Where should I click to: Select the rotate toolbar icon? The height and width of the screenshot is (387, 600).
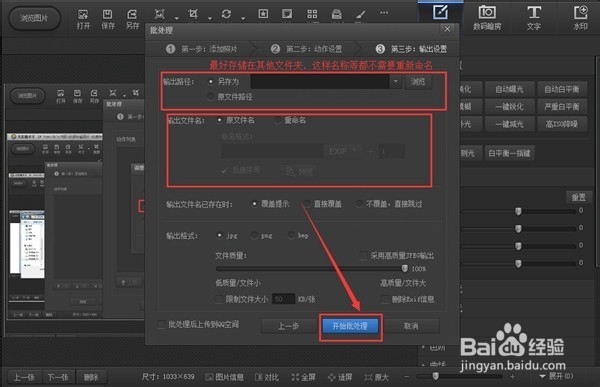(226, 15)
